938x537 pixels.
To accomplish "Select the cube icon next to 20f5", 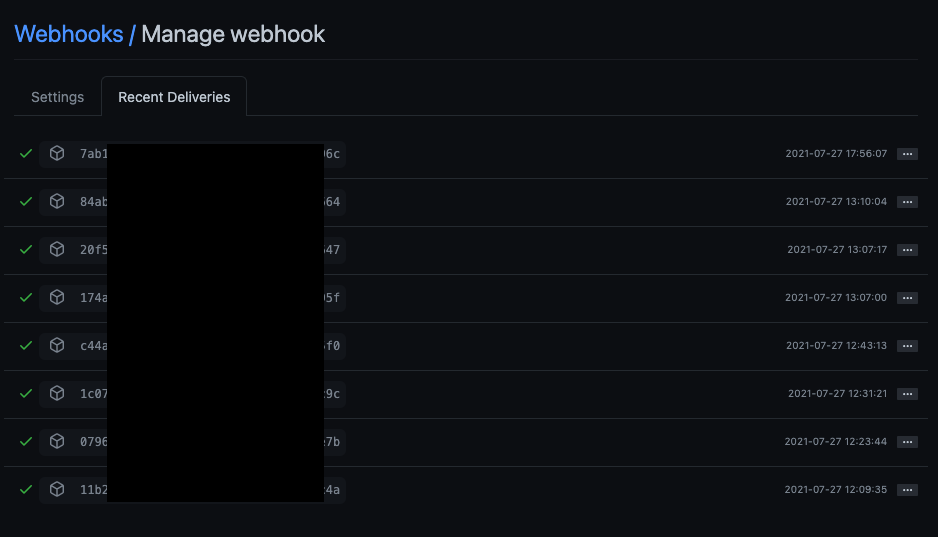I will pyautogui.click(x=57, y=249).
